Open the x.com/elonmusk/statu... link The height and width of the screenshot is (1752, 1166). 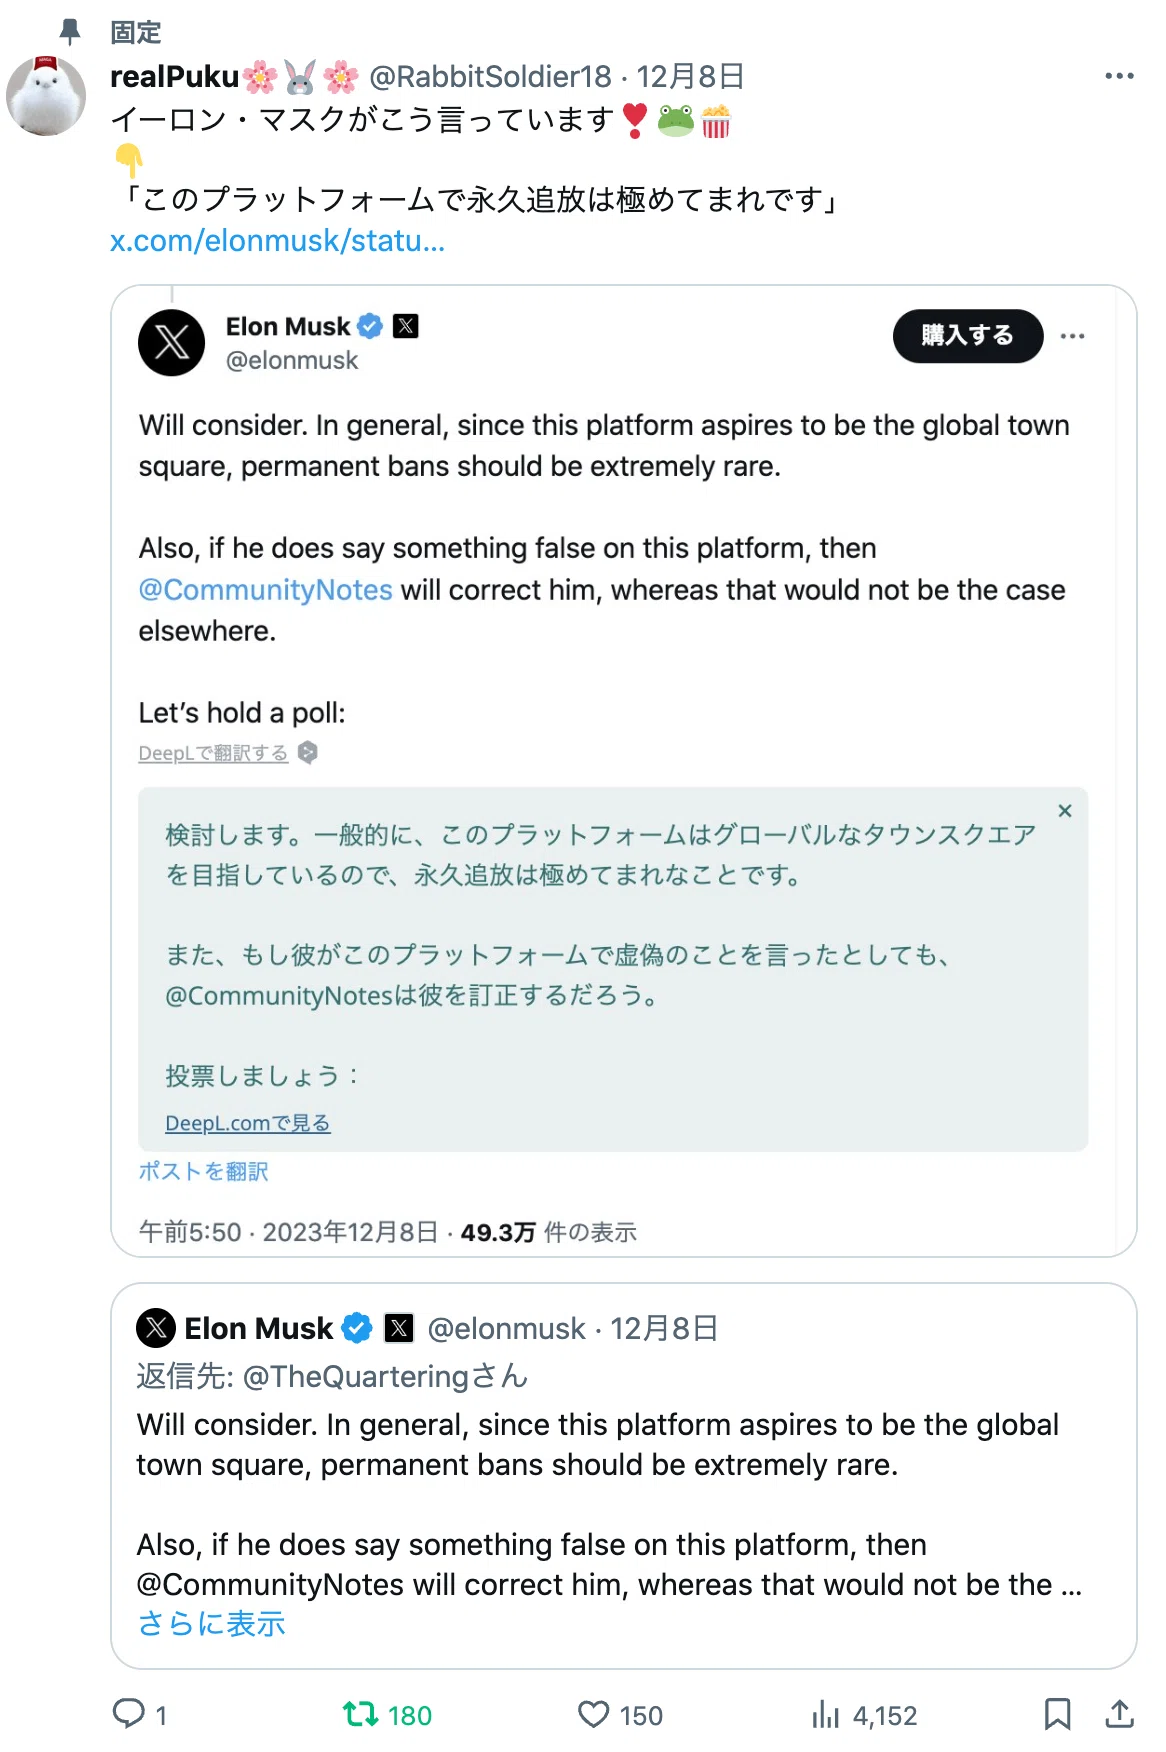[277, 241]
